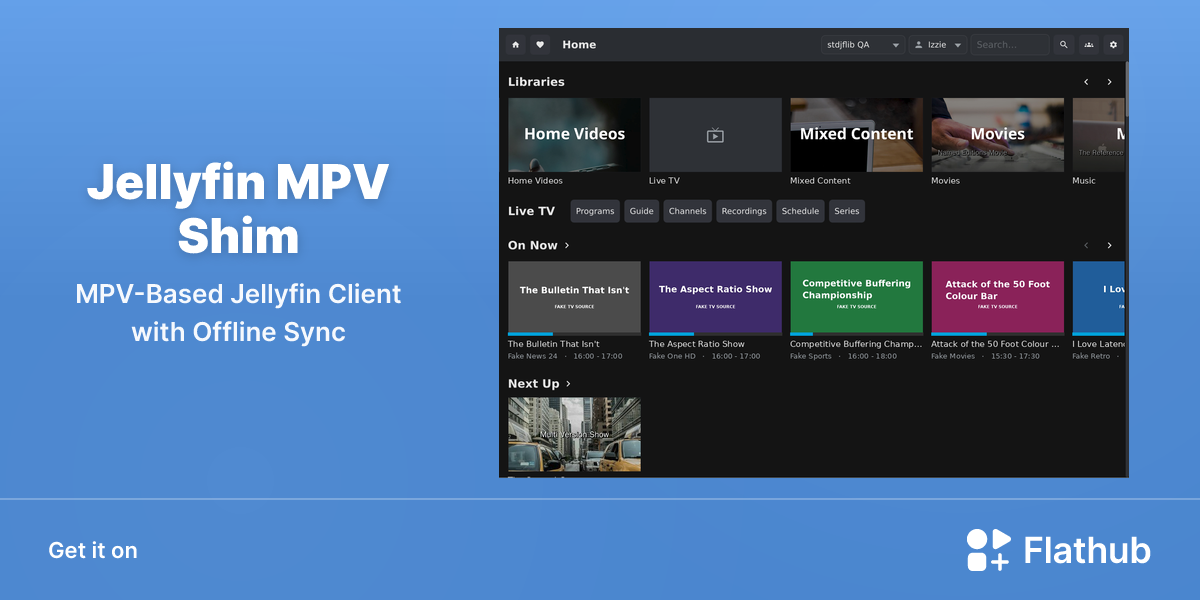Expand the Next Up section heading
The image size is (1200, 600).
[540, 384]
